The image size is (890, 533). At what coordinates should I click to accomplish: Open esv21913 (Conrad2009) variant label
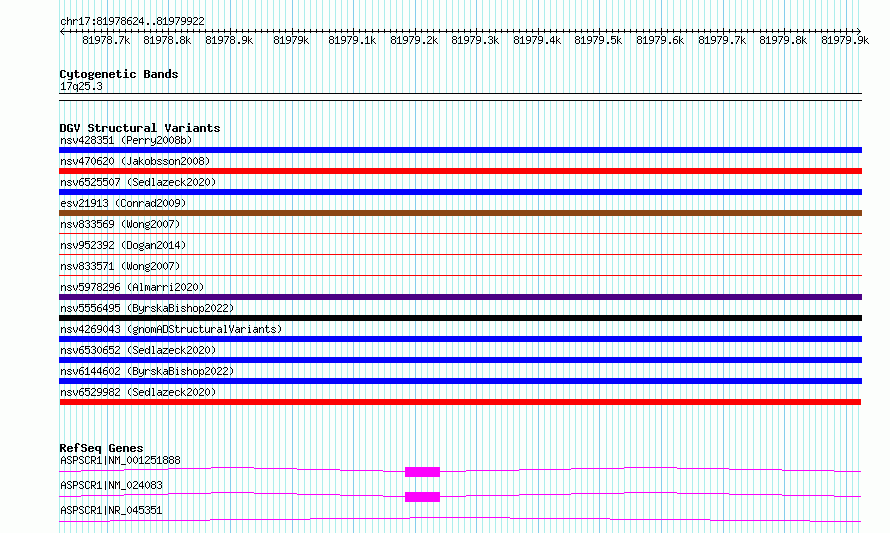point(123,203)
